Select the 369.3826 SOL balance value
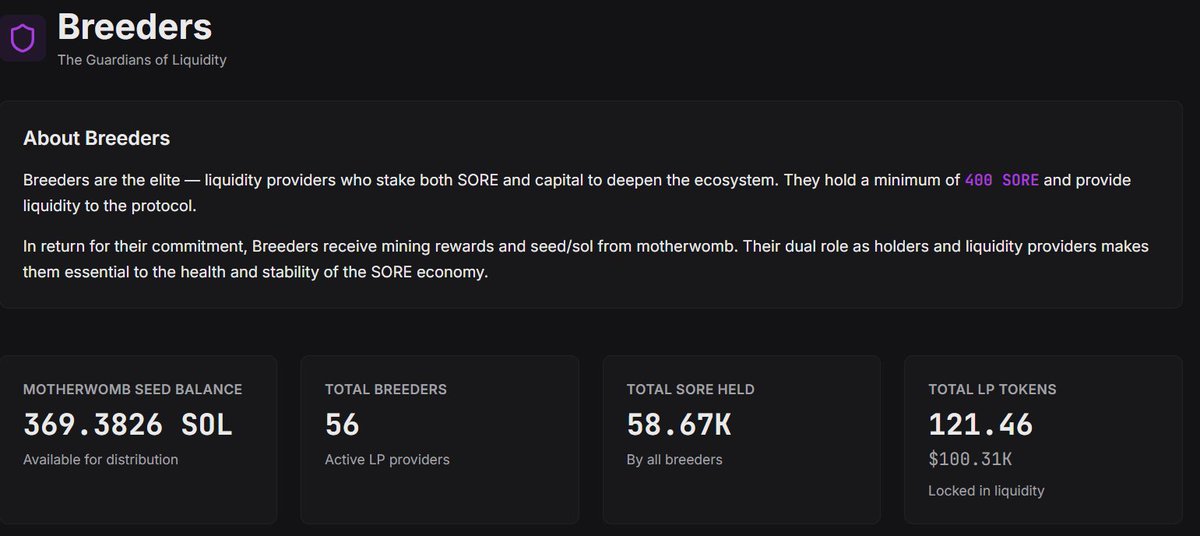The height and width of the screenshot is (536, 1200). [127, 425]
